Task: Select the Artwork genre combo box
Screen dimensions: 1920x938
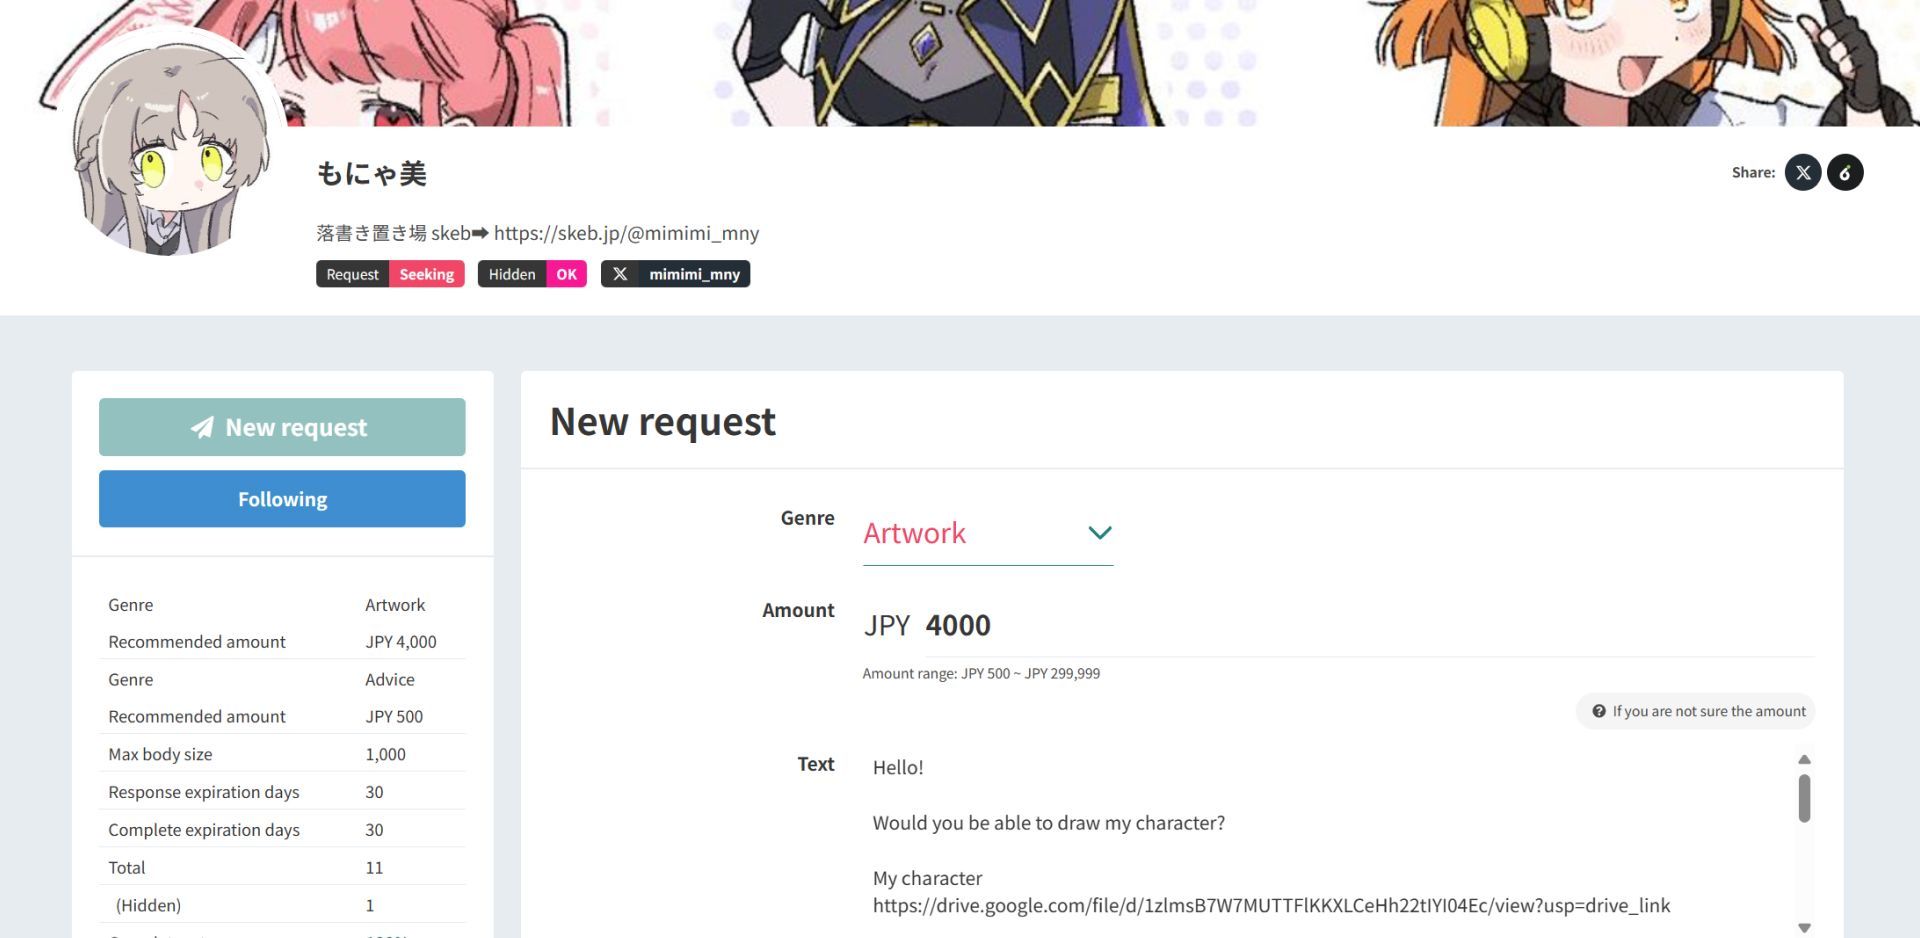Action: tap(988, 534)
